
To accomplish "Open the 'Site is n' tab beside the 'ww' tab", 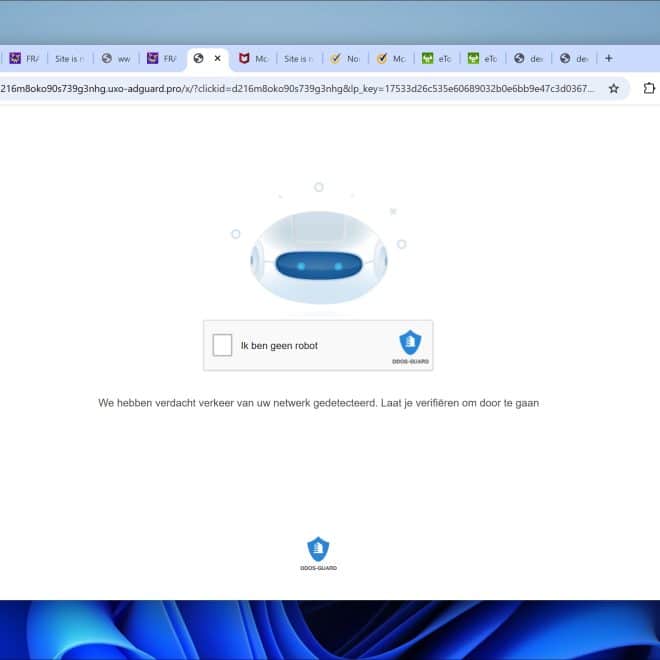I will (x=69, y=59).
